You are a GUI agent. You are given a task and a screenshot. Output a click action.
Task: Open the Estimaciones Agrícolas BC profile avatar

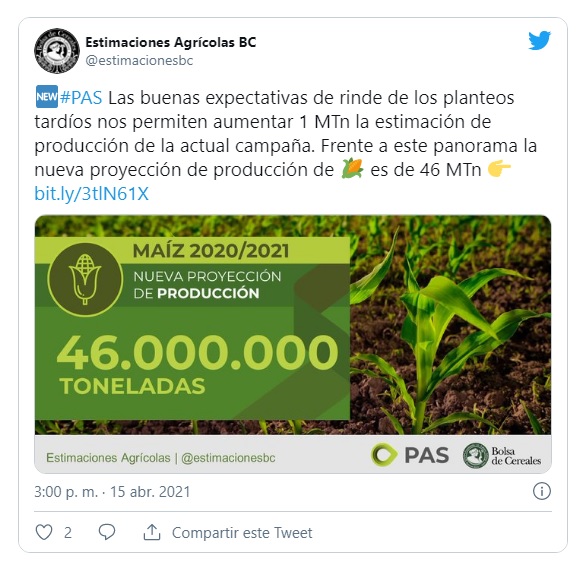coord(57,51)
